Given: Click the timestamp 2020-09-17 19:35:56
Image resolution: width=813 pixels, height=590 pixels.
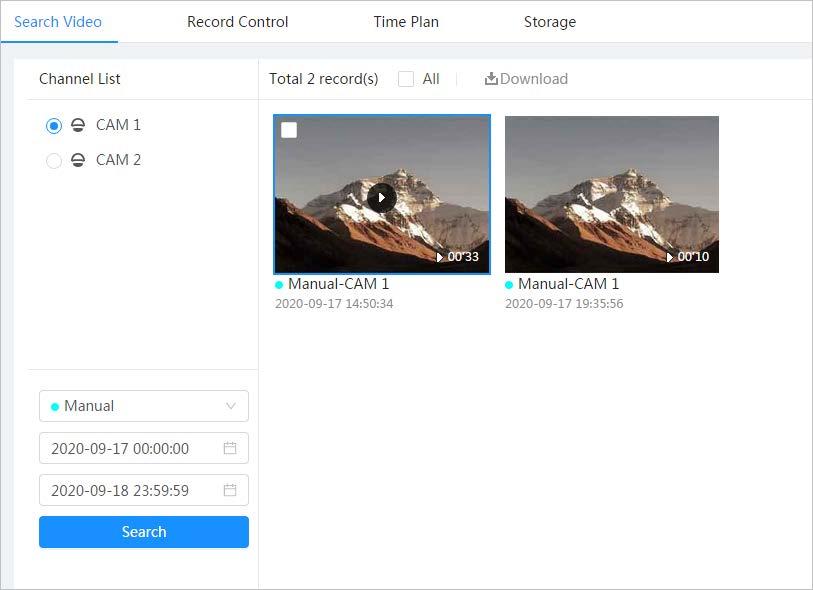Looking at the screenshot, I should click(564, 304).
